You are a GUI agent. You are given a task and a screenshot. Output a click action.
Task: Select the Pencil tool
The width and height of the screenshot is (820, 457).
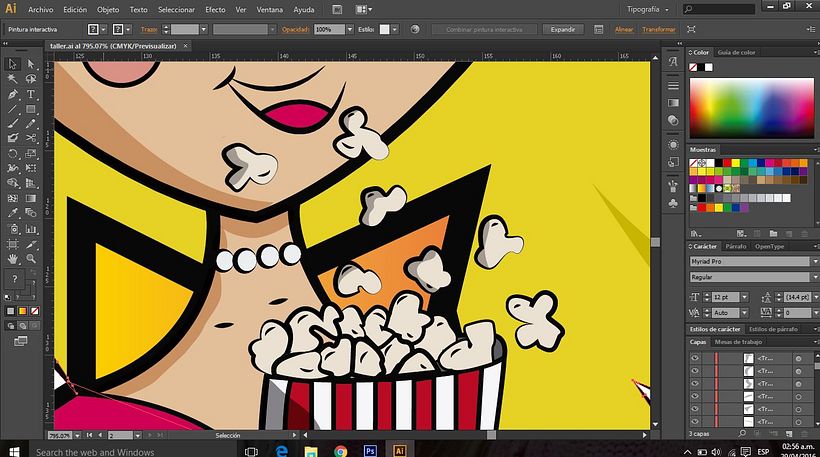coord(31,123)
